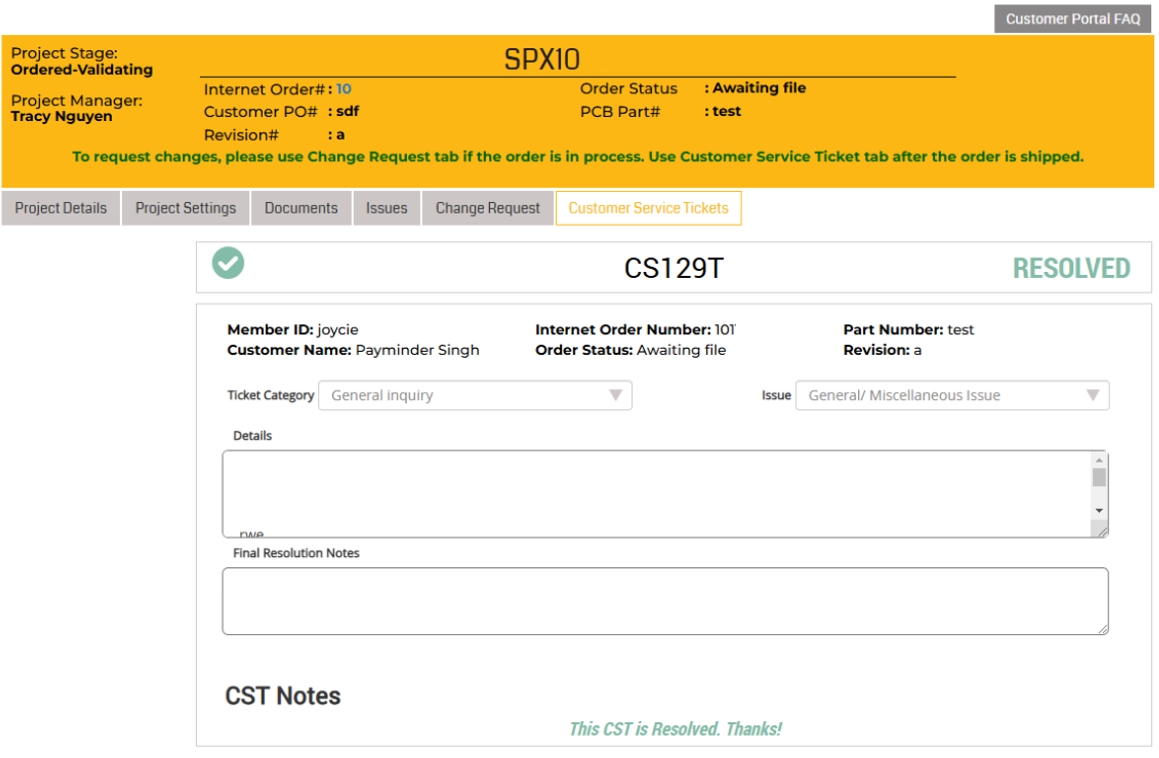1159x758 pixels.
Task: Focus the Final Resolution Notes field
Action: 665,601
